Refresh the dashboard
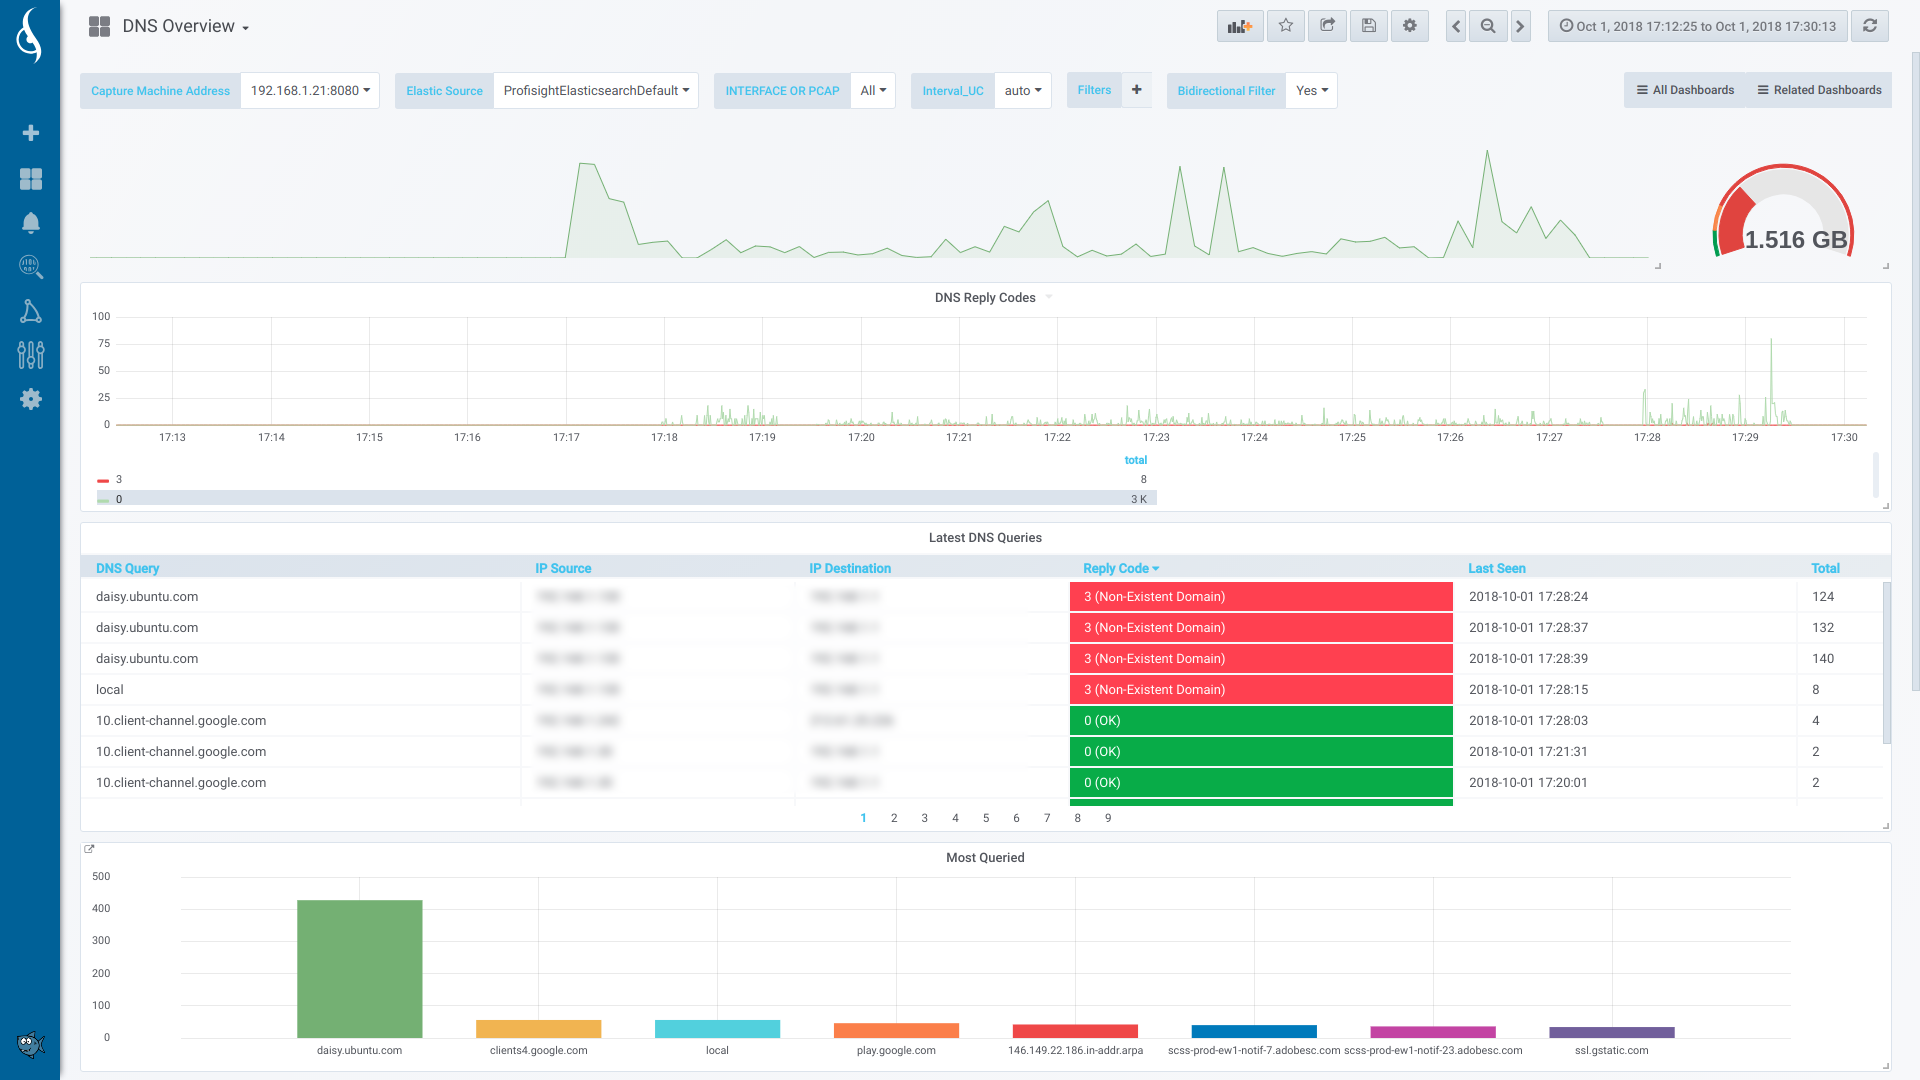Viewport: 1920px width, 1080px height. click(x=1869, y=26)
